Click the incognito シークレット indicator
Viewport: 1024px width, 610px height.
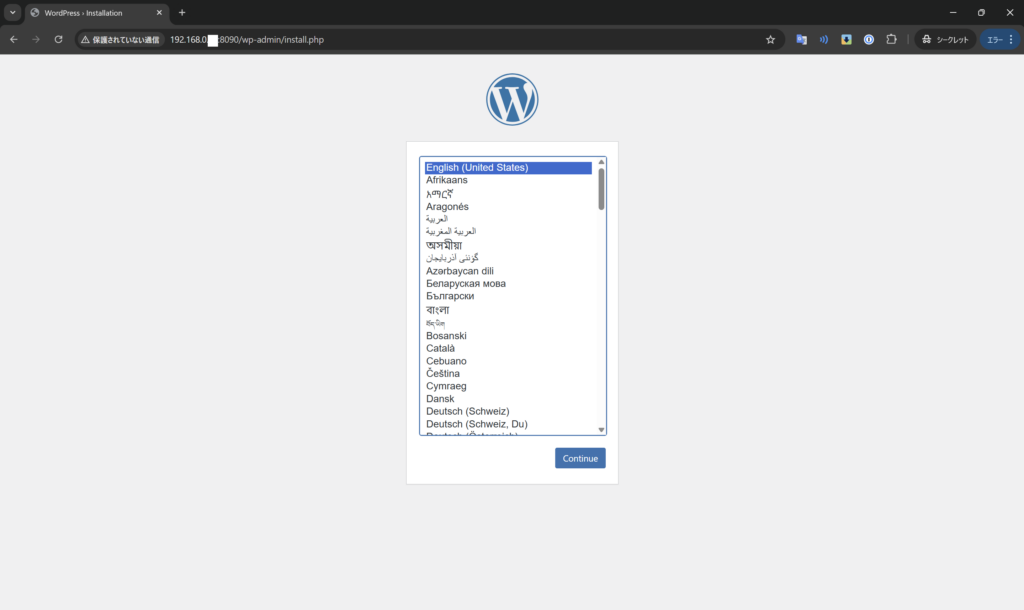click(x=944, y=39)
